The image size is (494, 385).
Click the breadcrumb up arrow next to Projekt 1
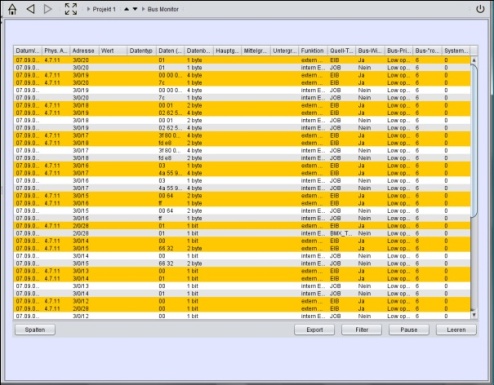(x=126, y=9)
